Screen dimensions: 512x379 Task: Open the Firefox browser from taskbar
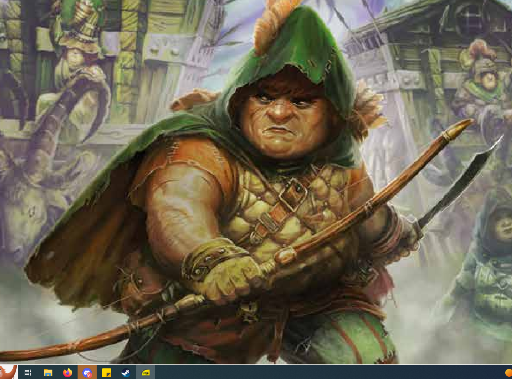click(x=67, y=372)
